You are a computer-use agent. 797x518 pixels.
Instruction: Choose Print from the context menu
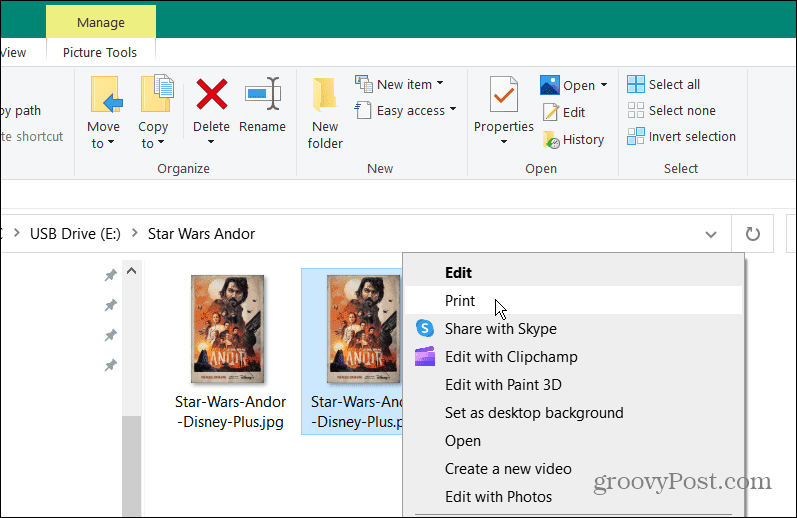574,300
